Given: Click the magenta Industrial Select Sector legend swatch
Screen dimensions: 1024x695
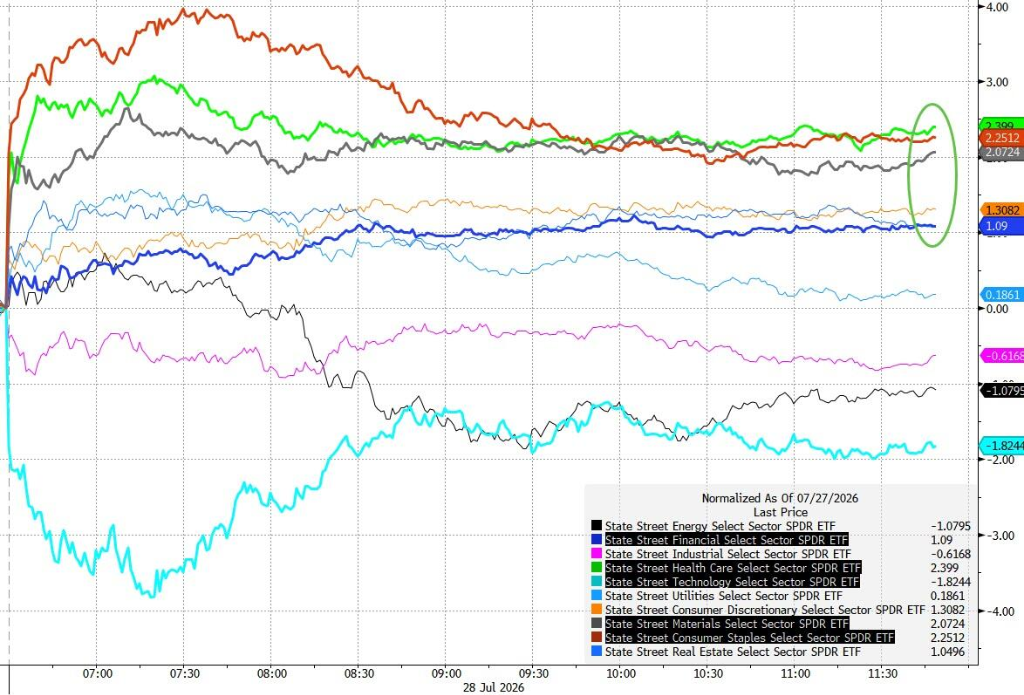Looking at the screenshot, I should pos(596,554).
